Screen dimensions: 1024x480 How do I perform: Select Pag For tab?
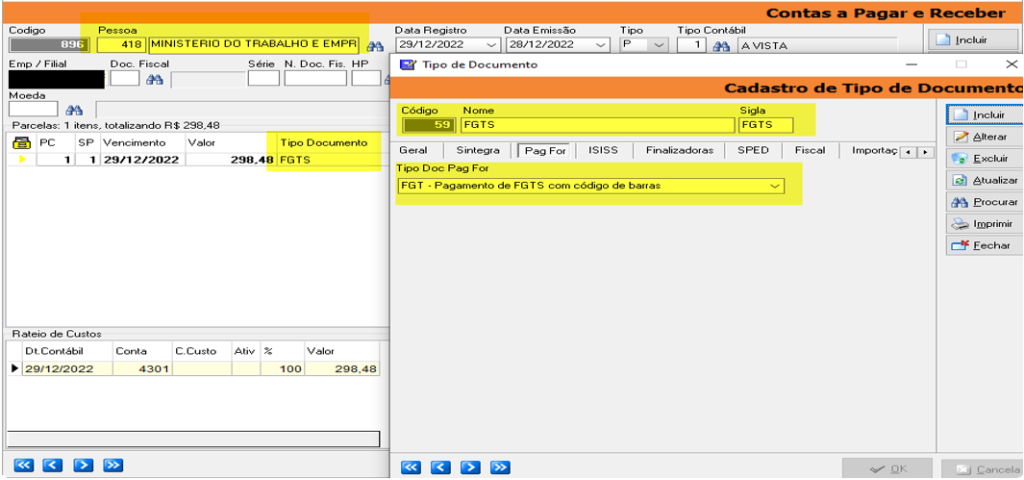click(x=546, y=151)
